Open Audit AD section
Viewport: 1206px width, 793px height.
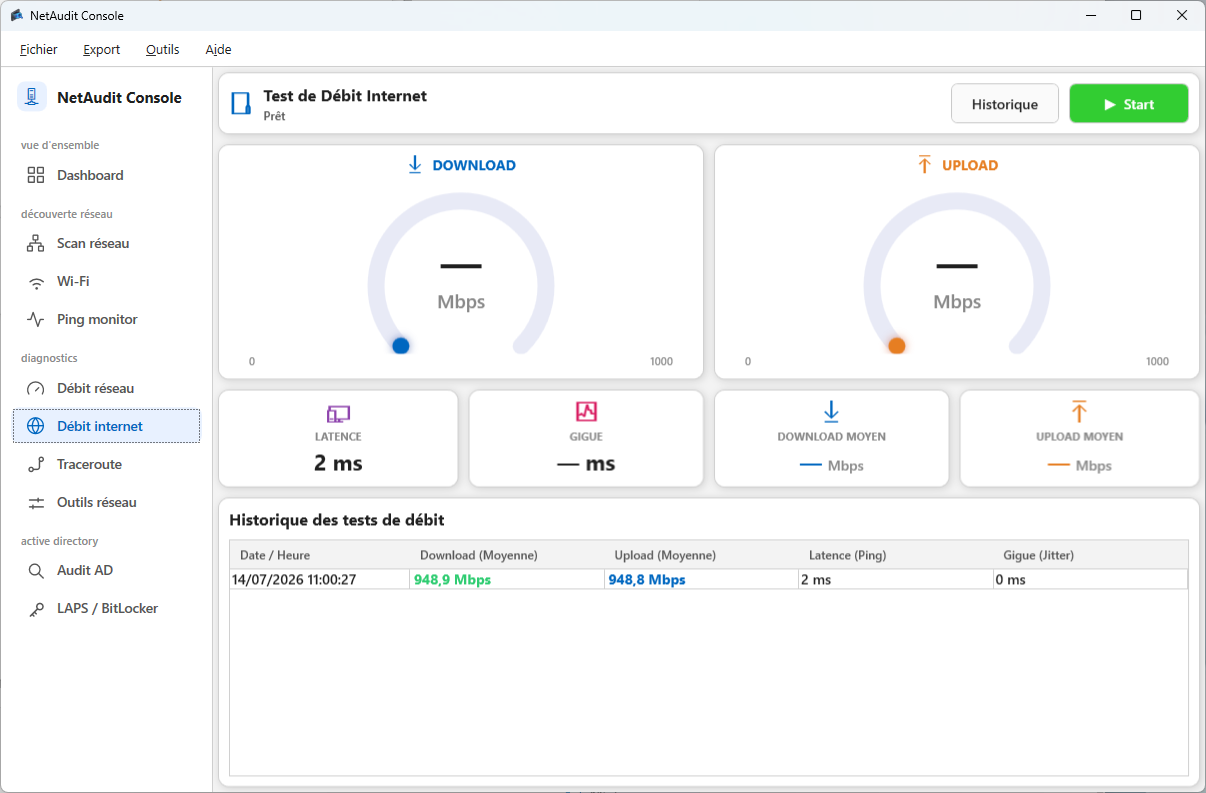[106, 571]
